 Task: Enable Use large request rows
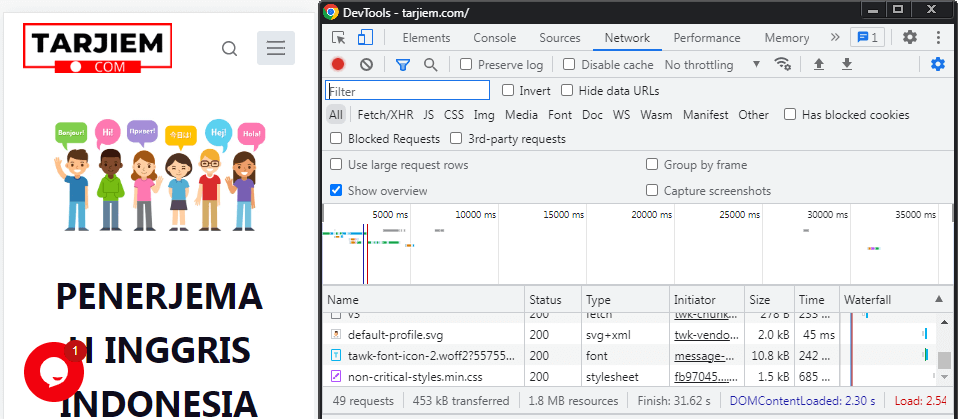pos(336,164)
